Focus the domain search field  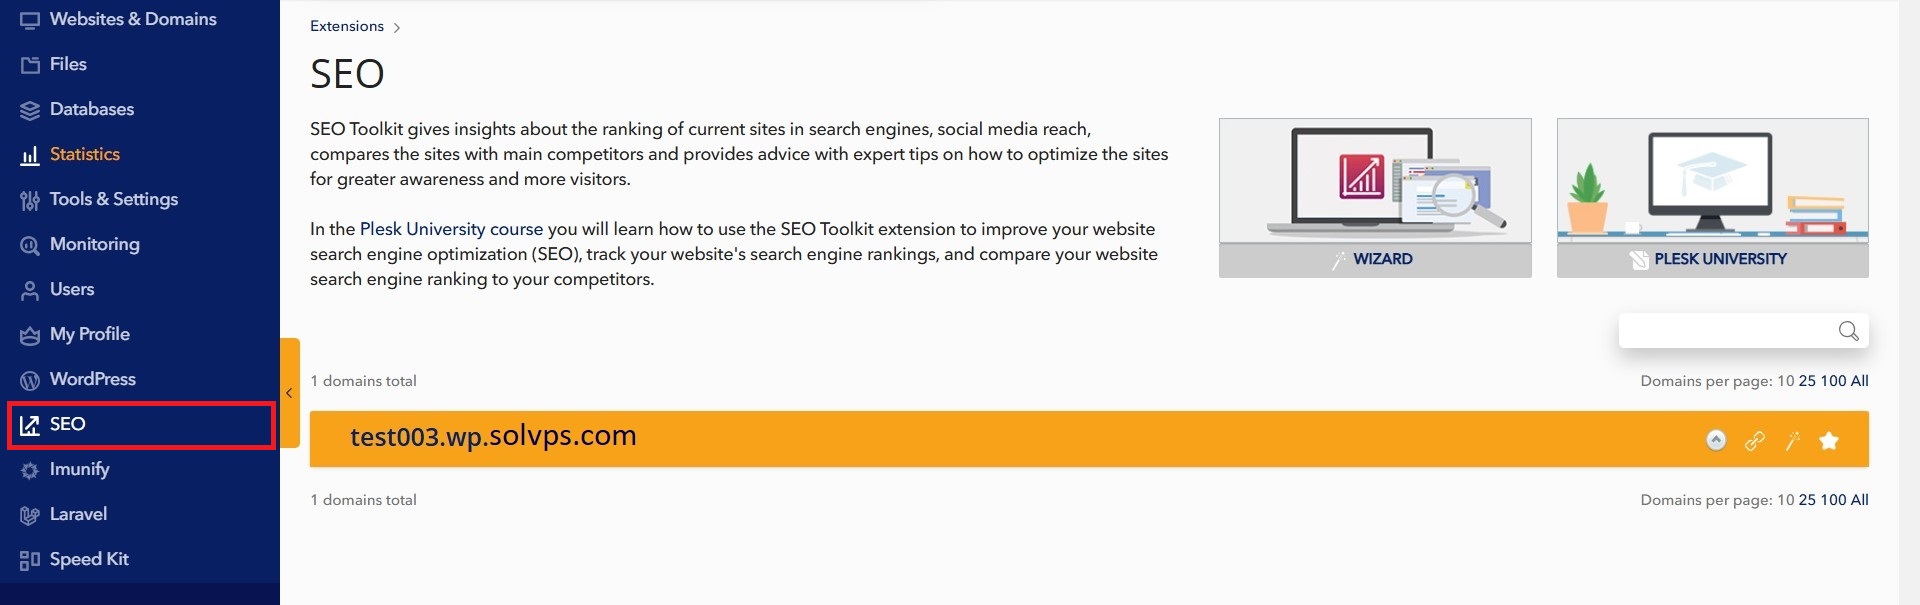click(x=1743, y=331)
